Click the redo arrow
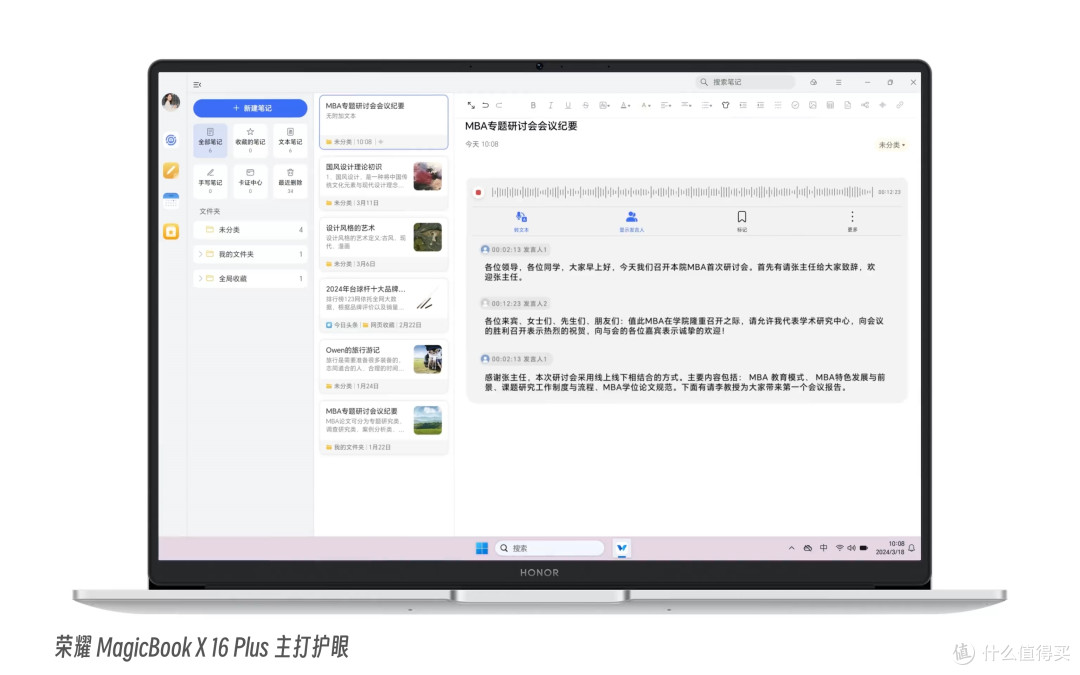The image size is (1080, 675). click(499, 105)
